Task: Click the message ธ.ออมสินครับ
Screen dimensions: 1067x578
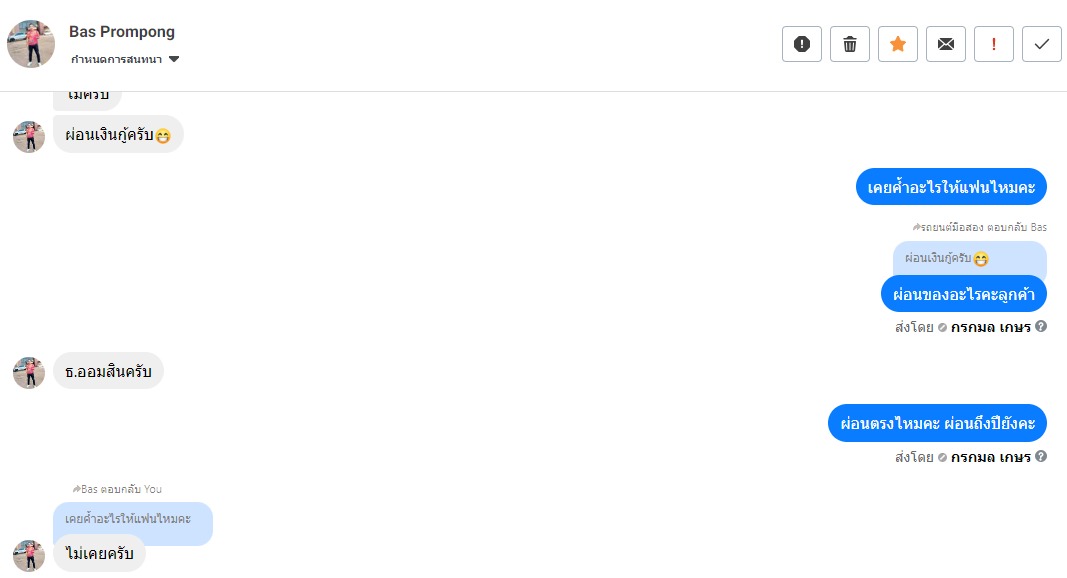Action: tap(108, 372)
